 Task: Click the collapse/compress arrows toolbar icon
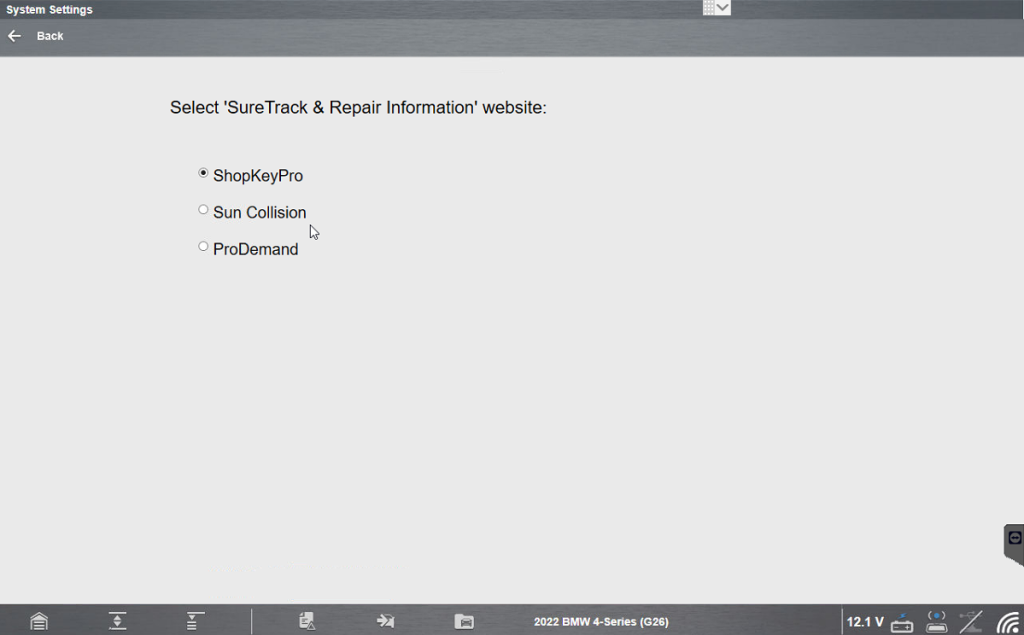point(118,621)
